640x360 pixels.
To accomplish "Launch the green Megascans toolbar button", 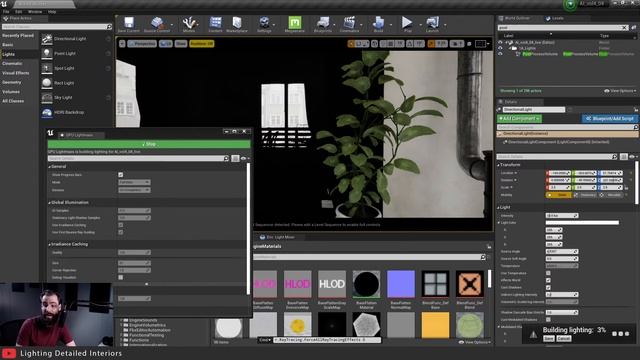I will pyautogui.click(x=294, y=24).
